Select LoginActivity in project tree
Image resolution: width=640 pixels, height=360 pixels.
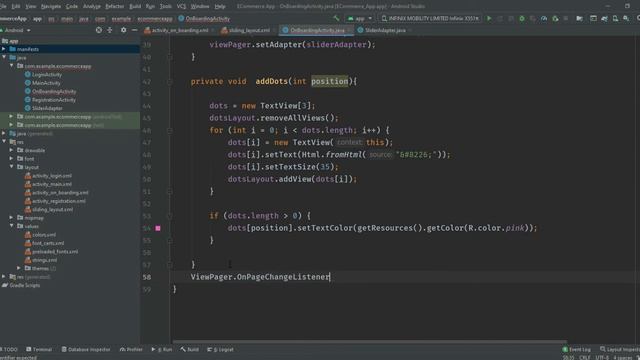click(47, 74)
